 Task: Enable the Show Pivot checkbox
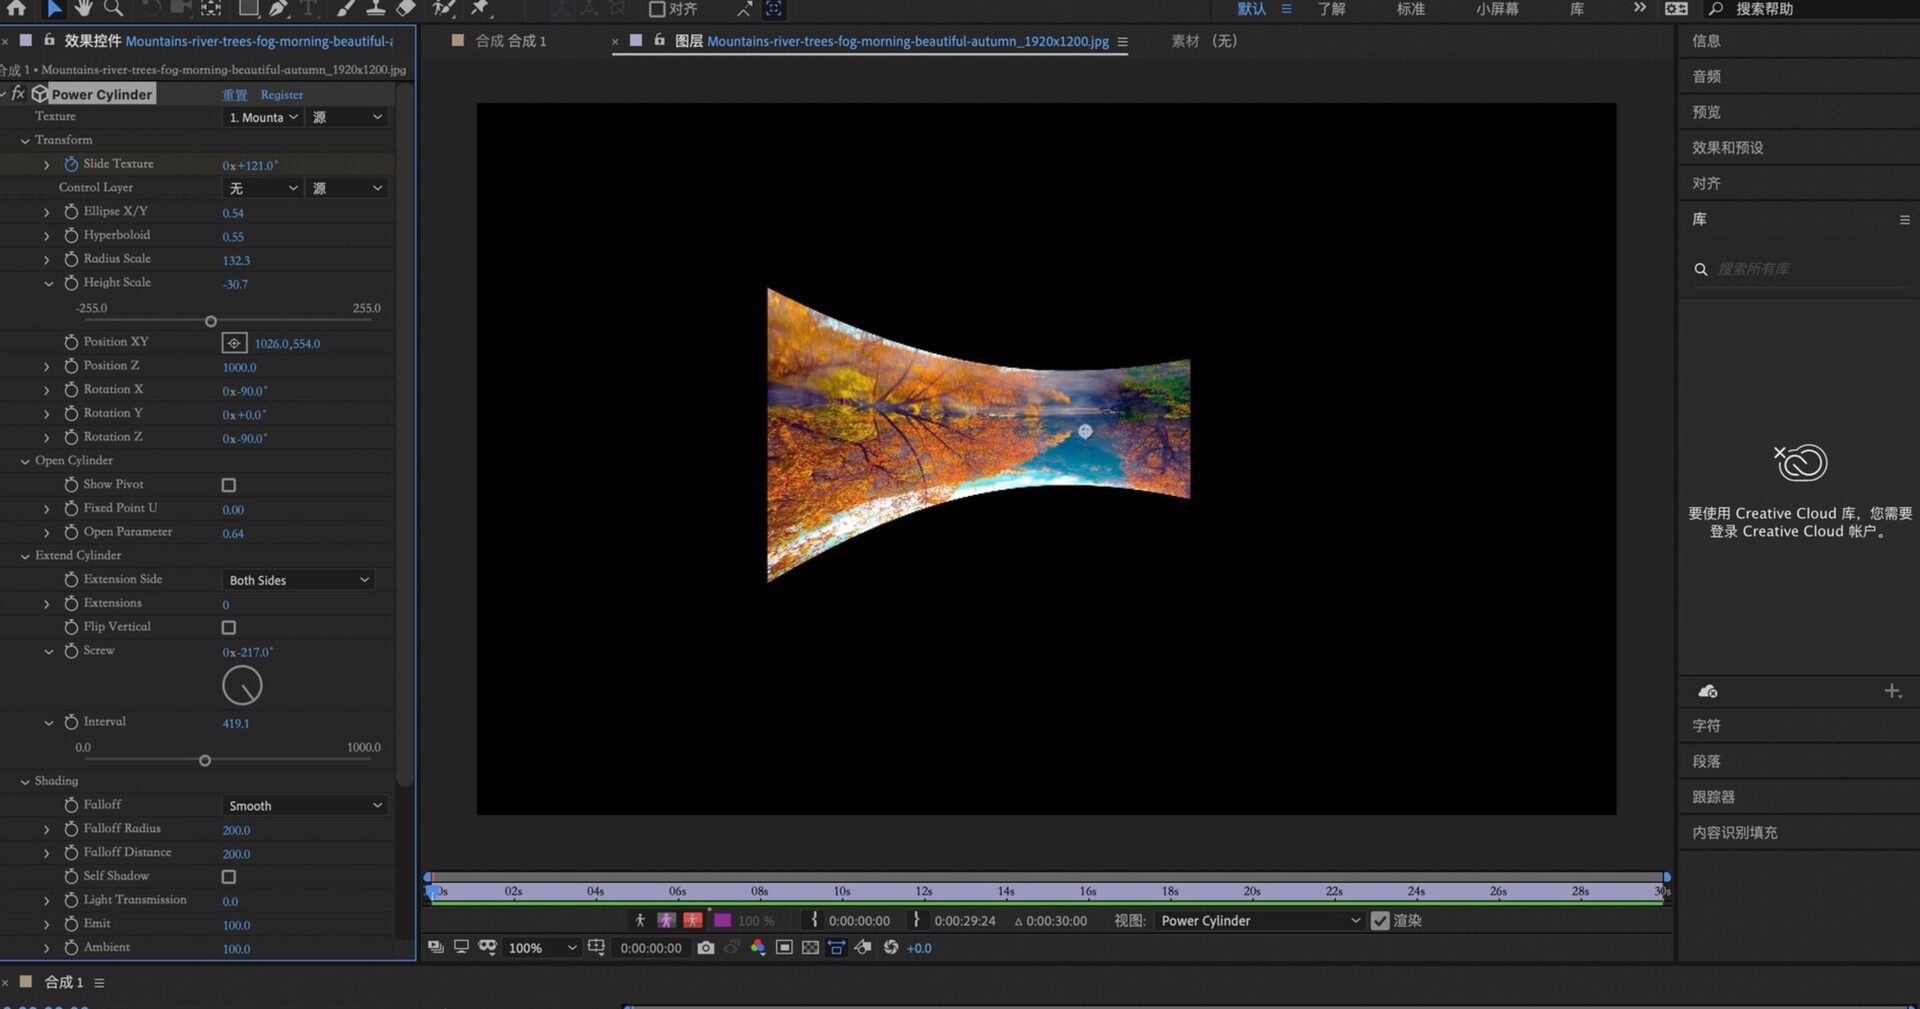point(229,485)
